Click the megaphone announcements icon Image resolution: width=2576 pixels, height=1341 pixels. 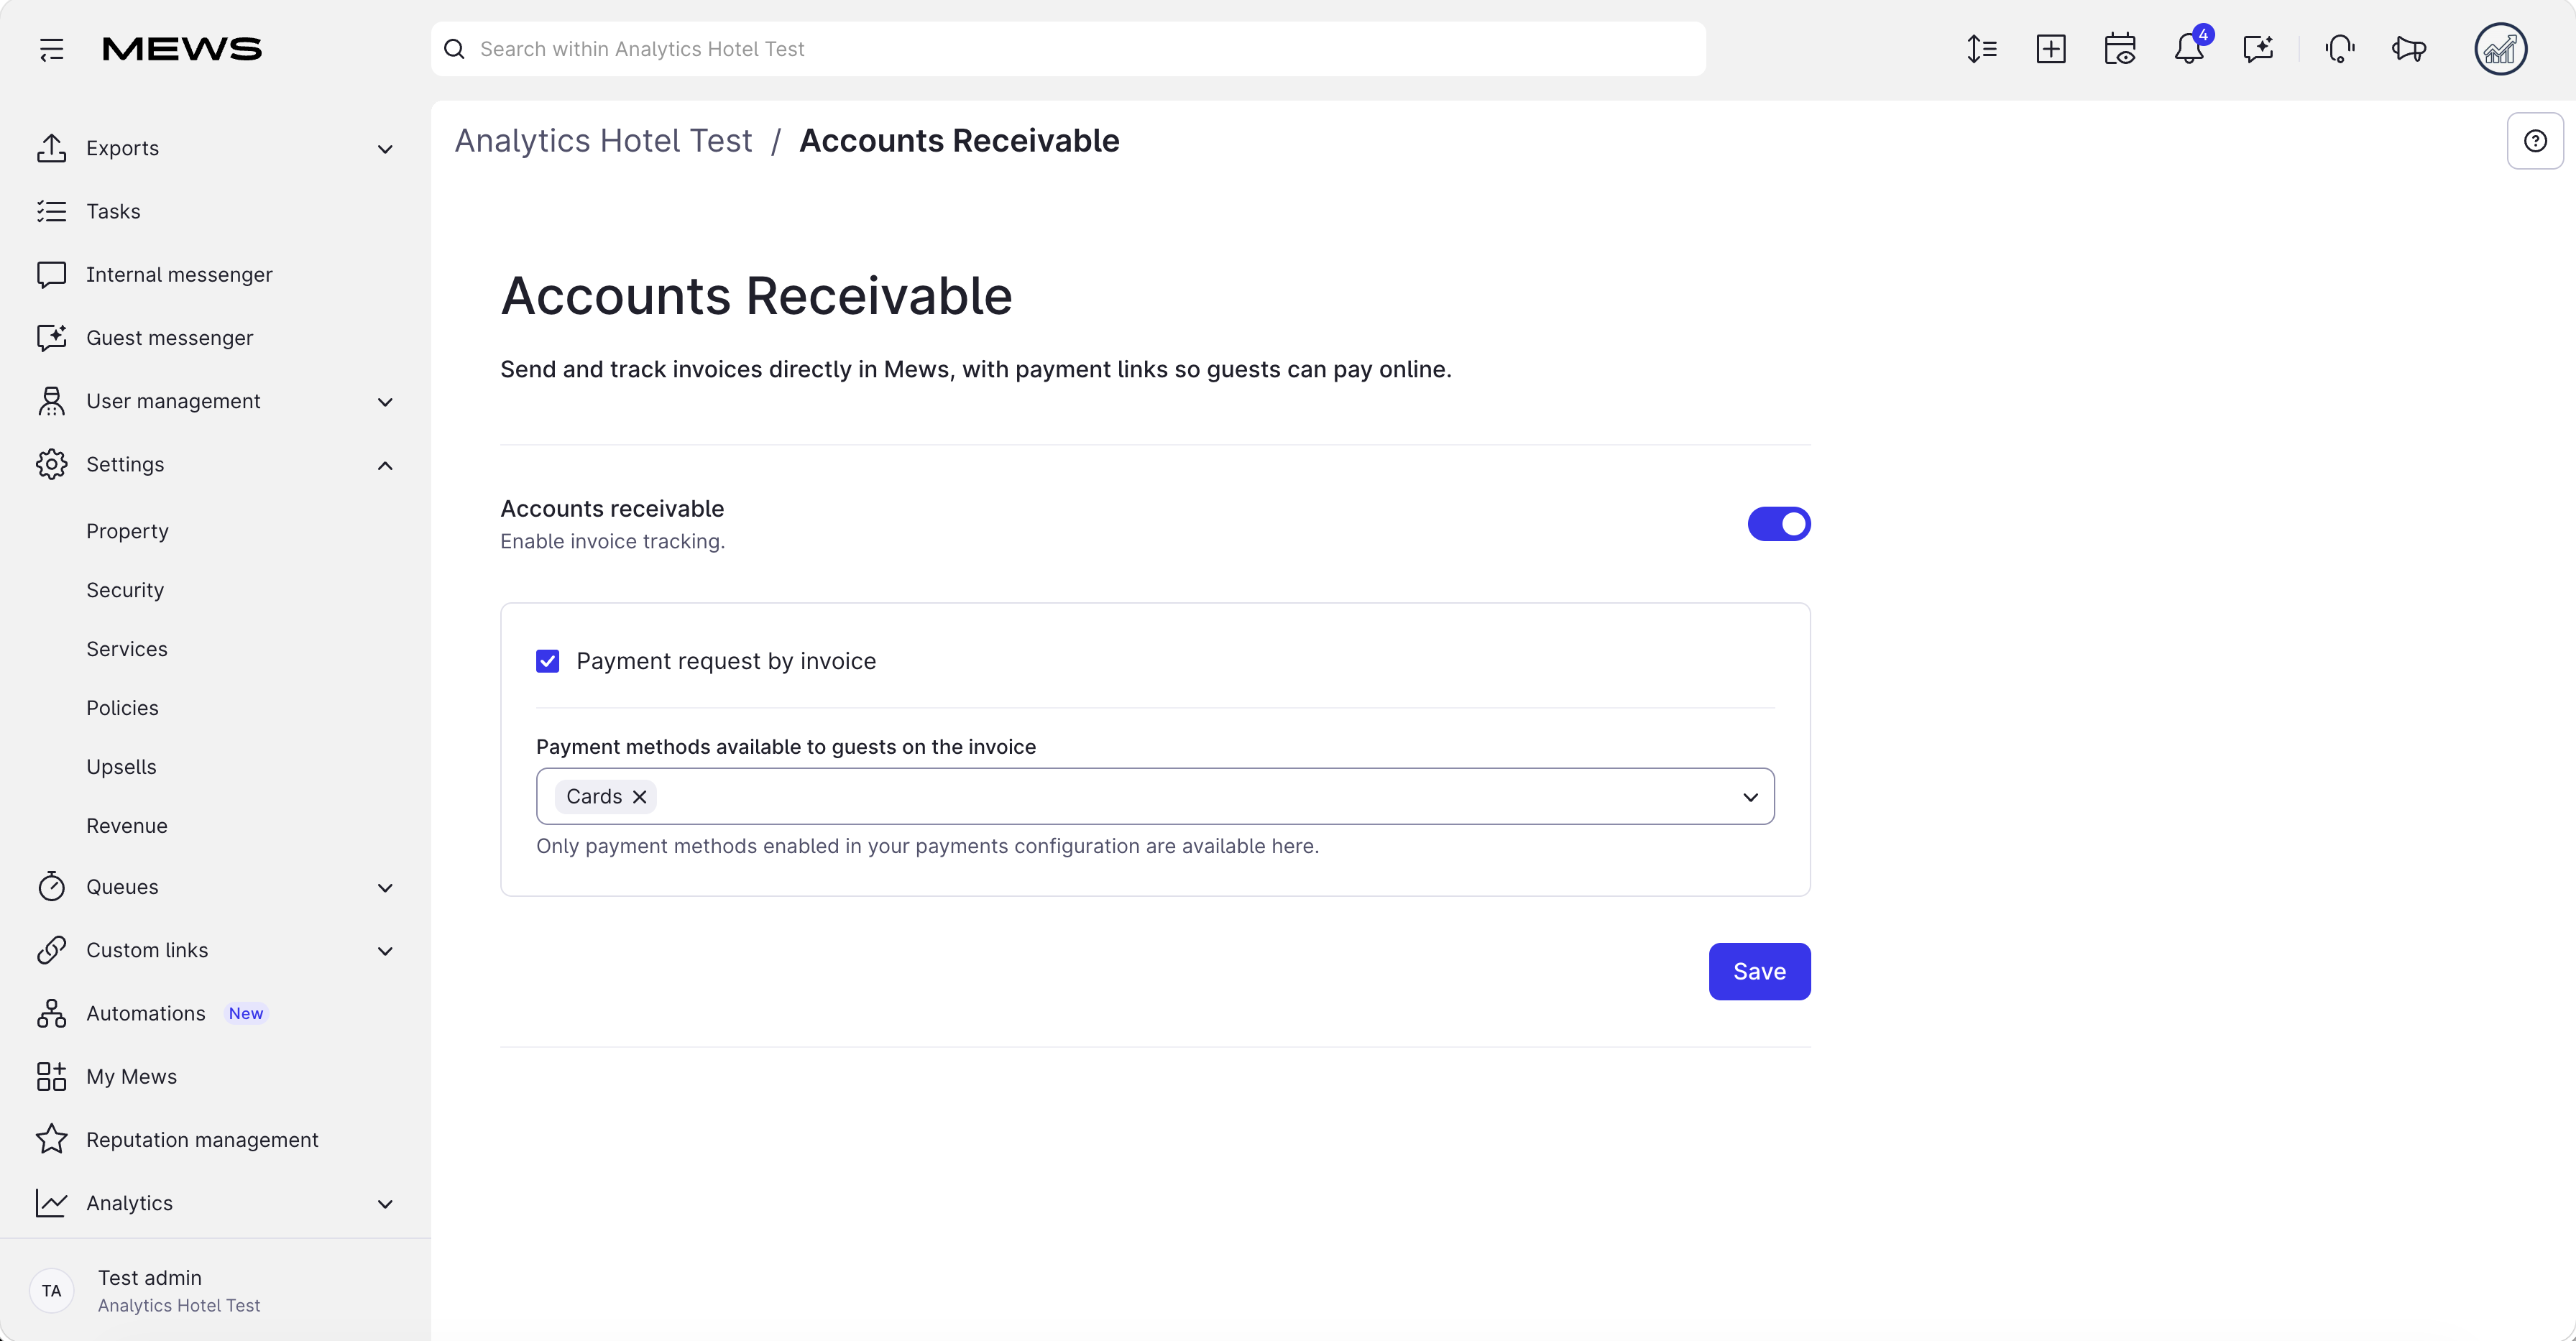(2409, 49)
